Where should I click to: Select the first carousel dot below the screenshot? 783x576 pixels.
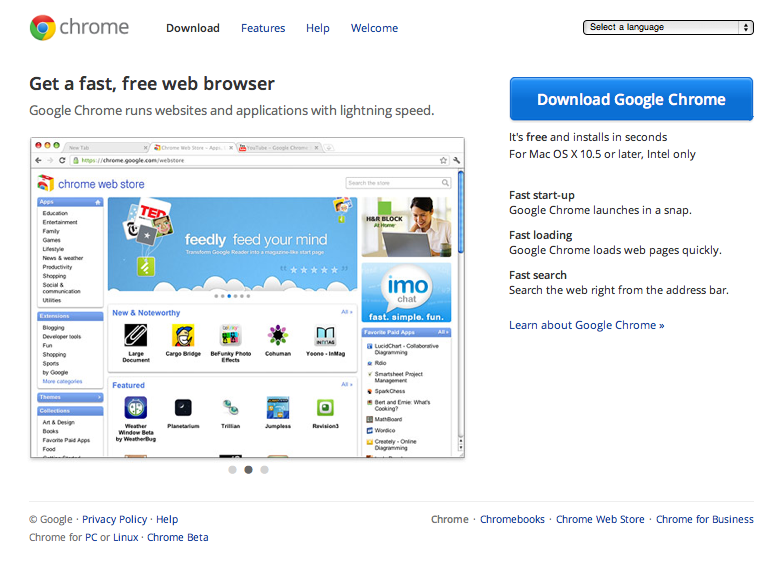pos(232,470)
